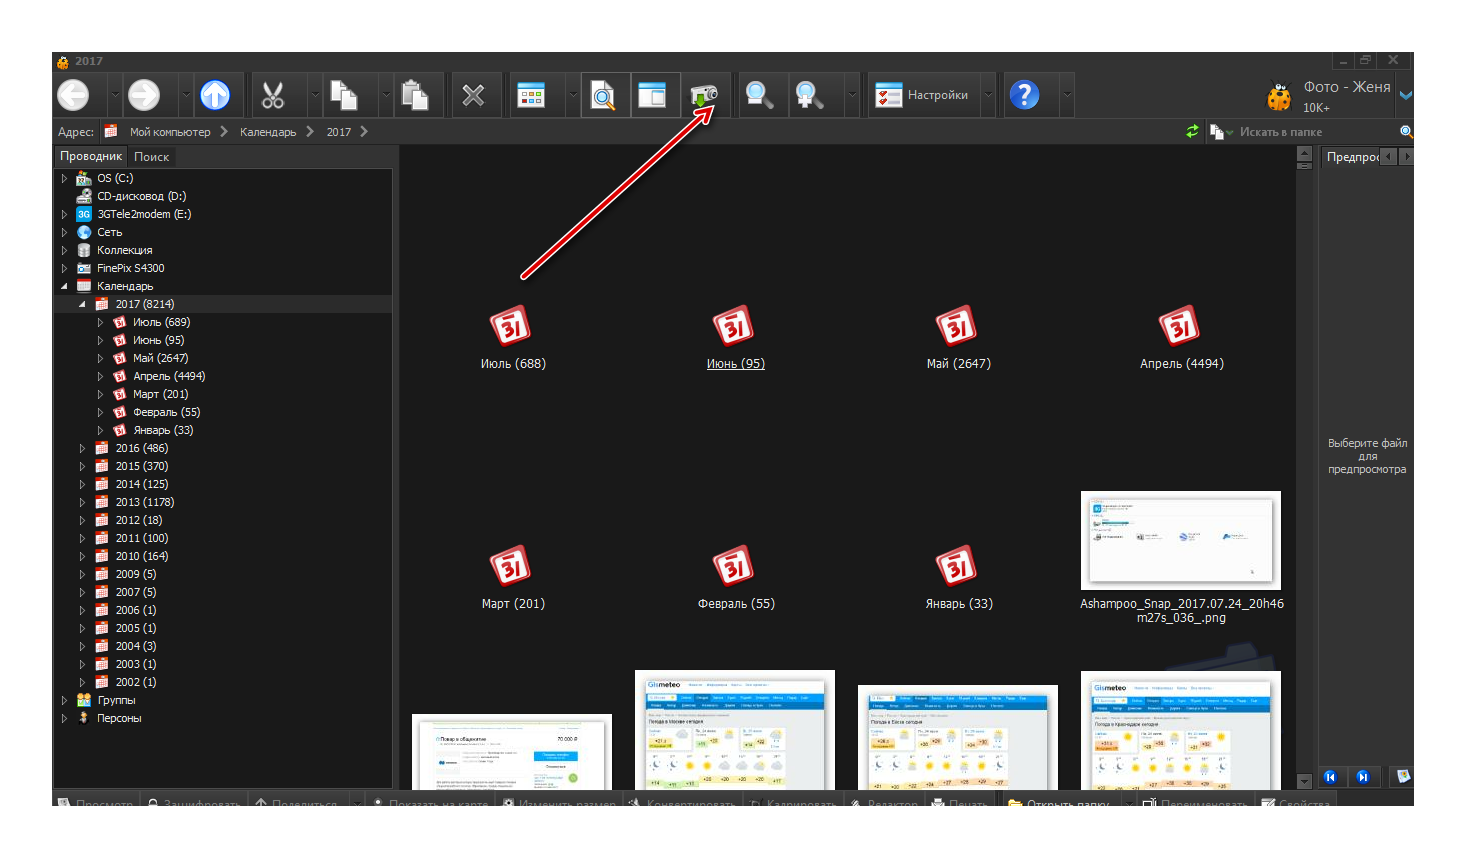Image resolution: width=1466 pixels, height=858 pixels.
Task: Switch to the Поиск tab
Action: (x=152, y=157)
